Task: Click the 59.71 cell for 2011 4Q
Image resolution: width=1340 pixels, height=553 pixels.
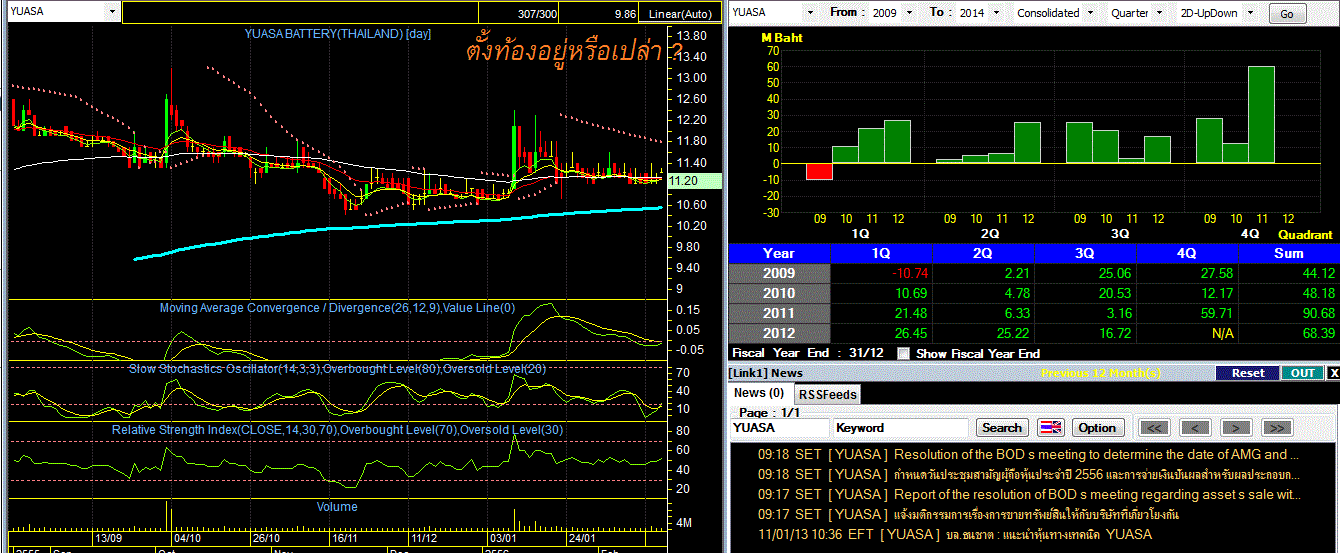Action: (1187, 313)
